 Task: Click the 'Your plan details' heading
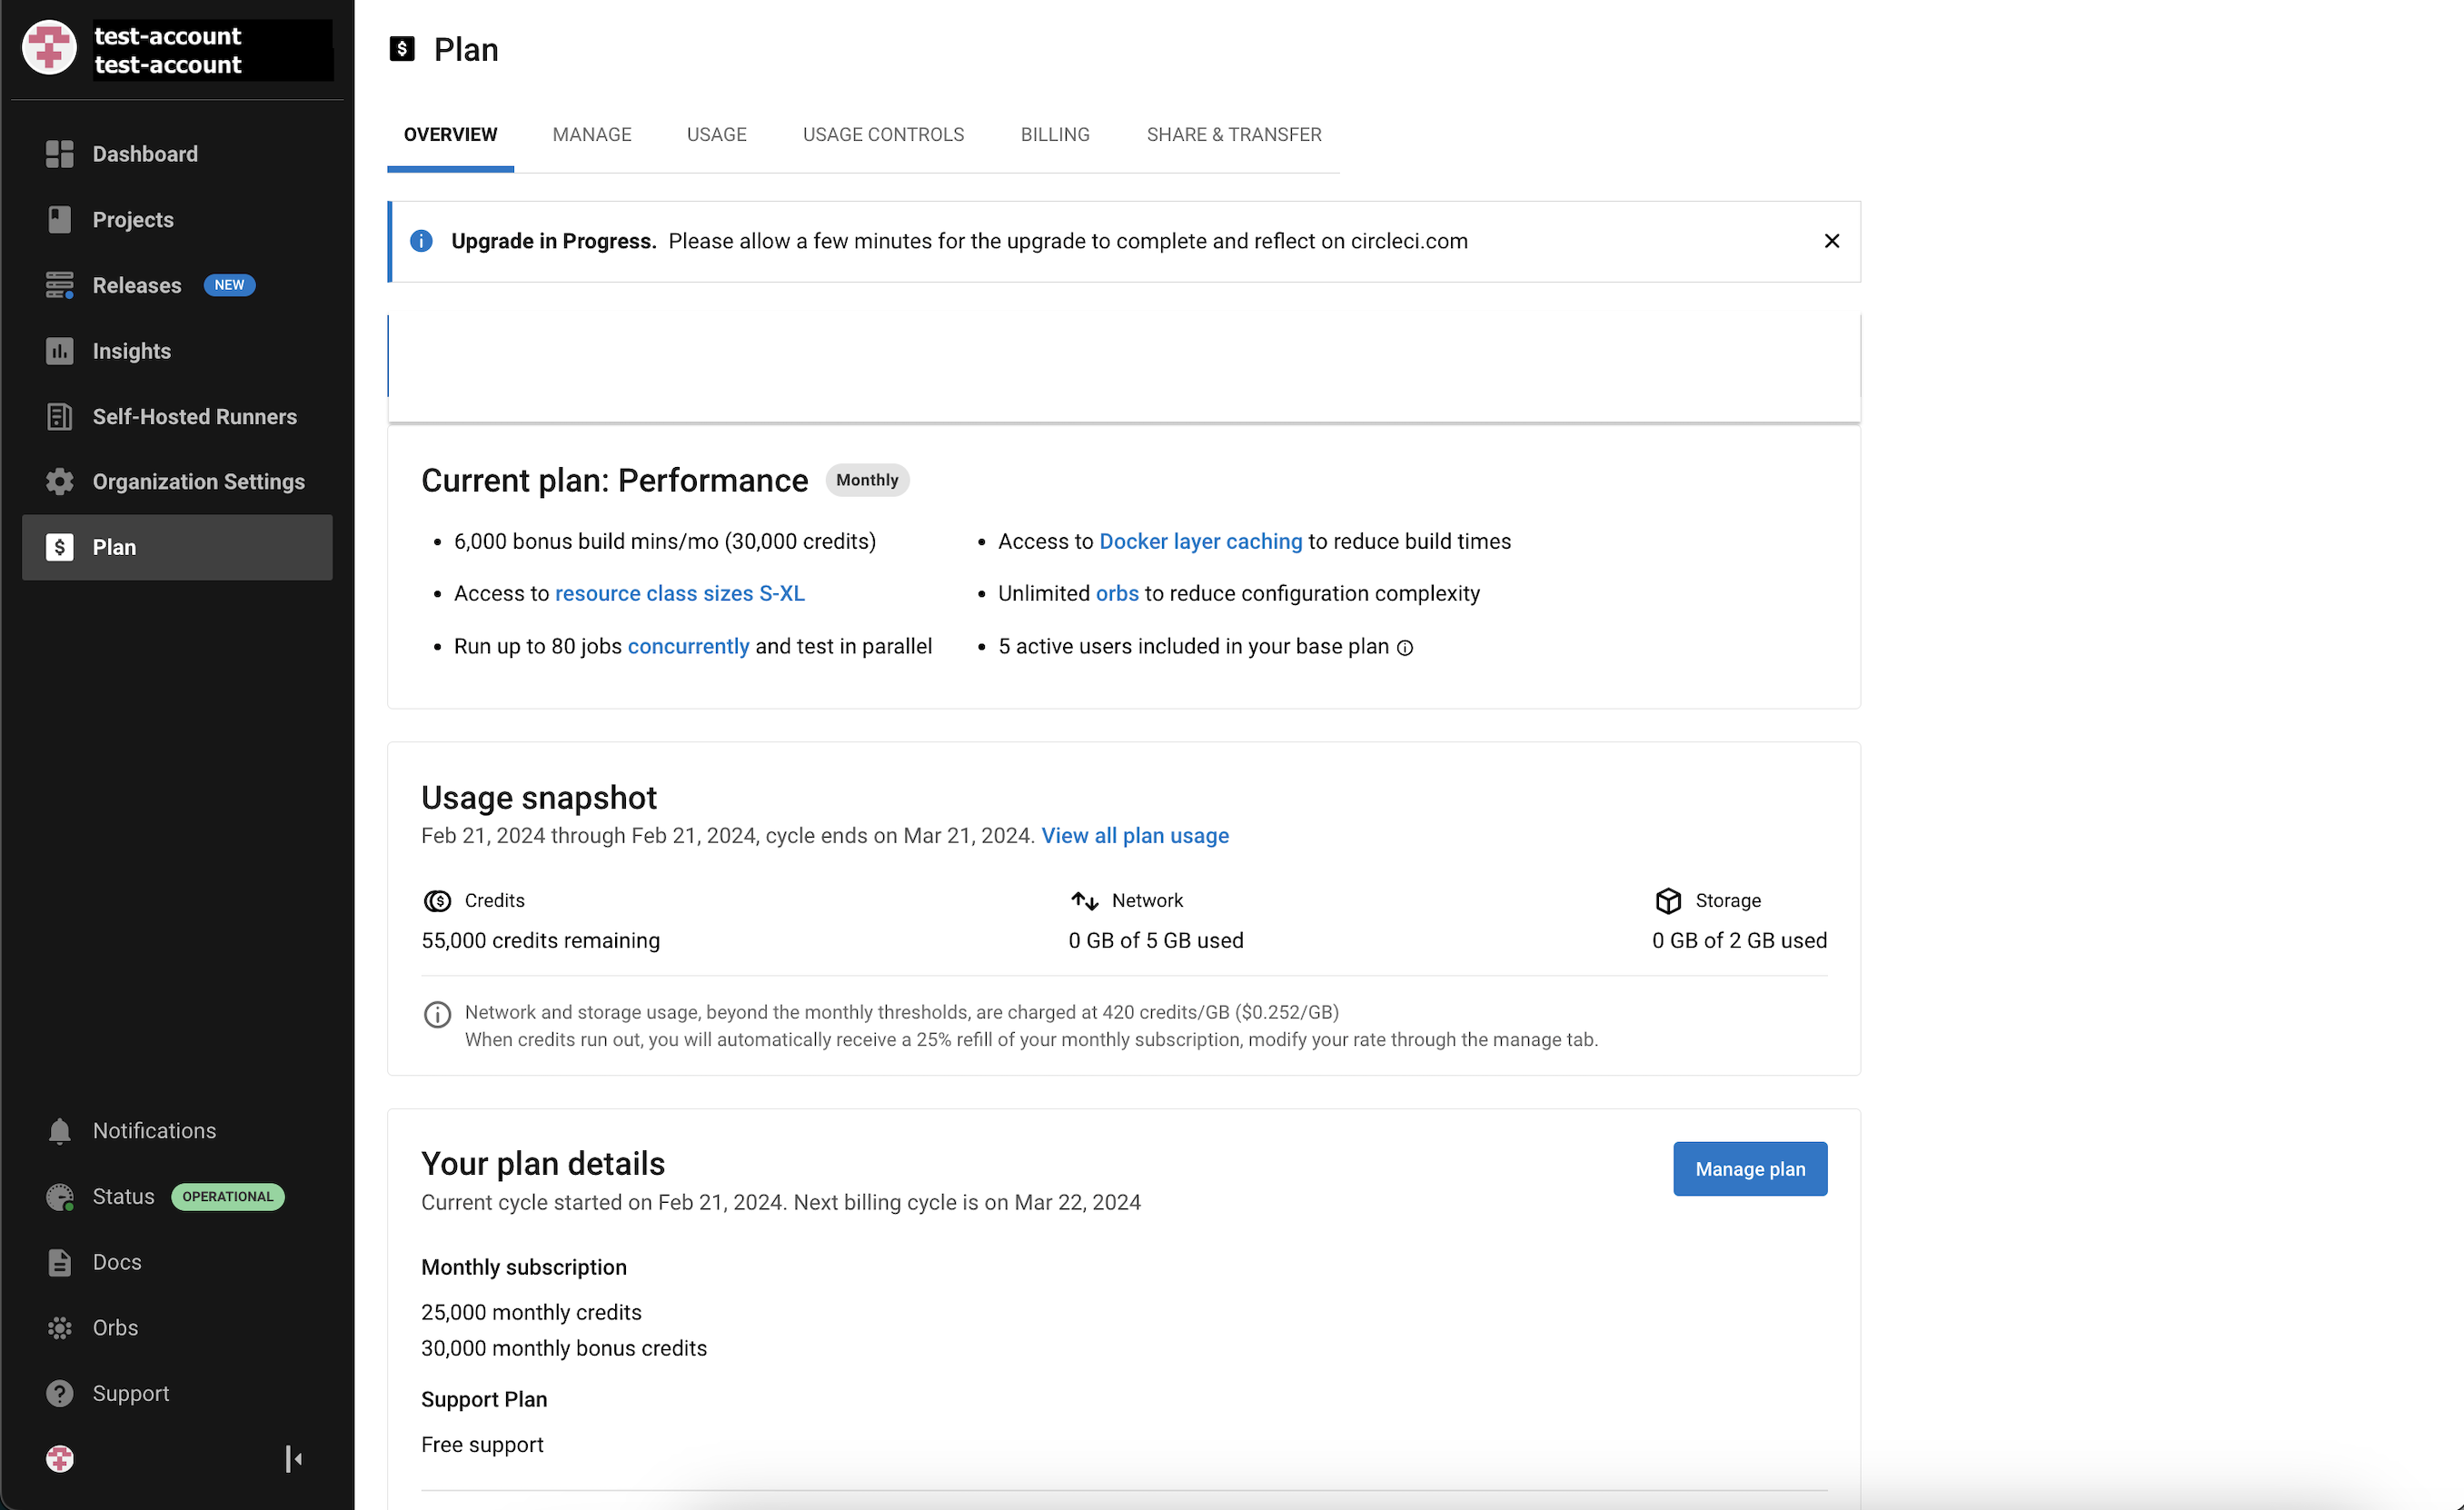pyautogui.click(x=543, y=1164)
